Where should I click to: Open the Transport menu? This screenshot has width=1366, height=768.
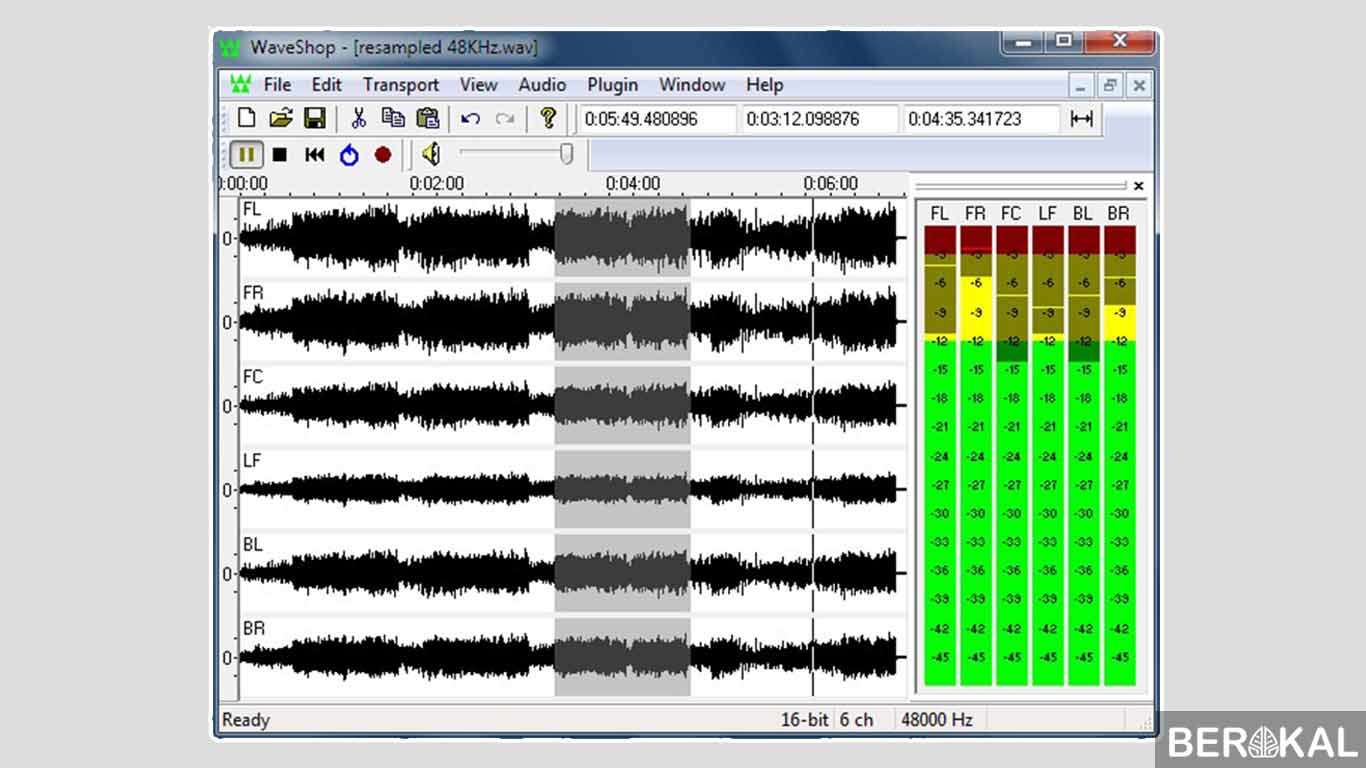pos(400,85)
